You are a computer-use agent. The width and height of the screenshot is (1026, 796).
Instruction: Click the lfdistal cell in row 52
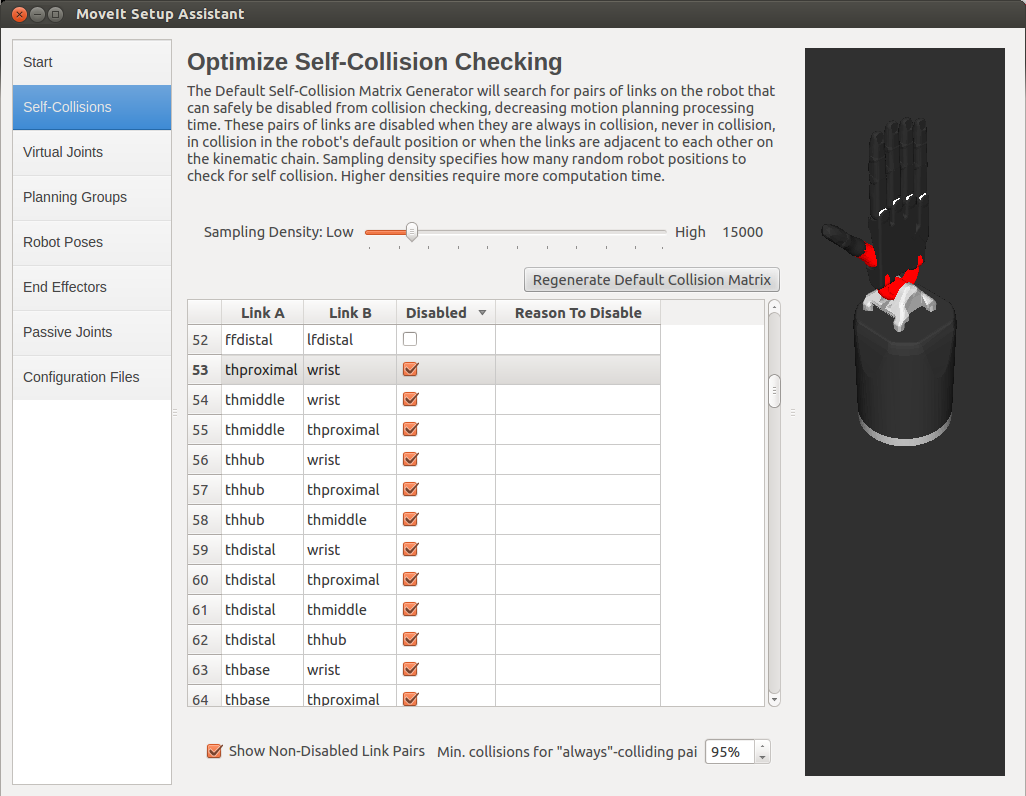pyautogui.click(x=350, y=340)
